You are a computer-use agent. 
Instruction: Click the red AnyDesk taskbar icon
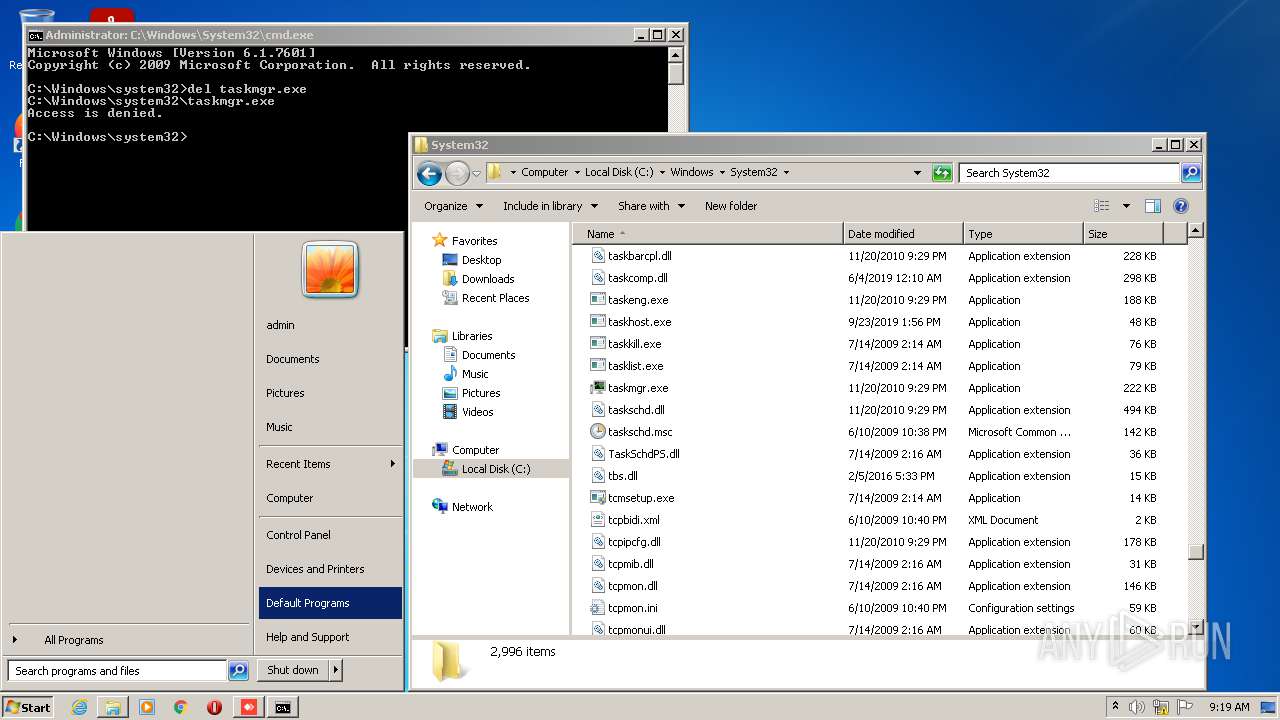249,707
